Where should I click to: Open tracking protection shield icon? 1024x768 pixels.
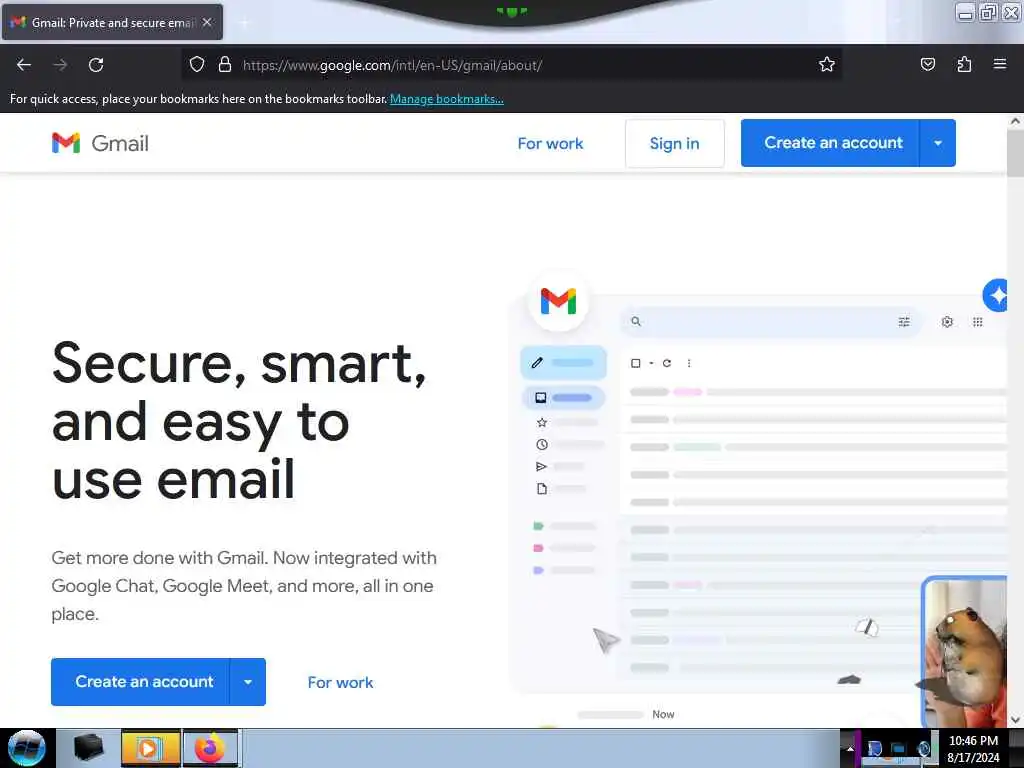click(197, 64)
